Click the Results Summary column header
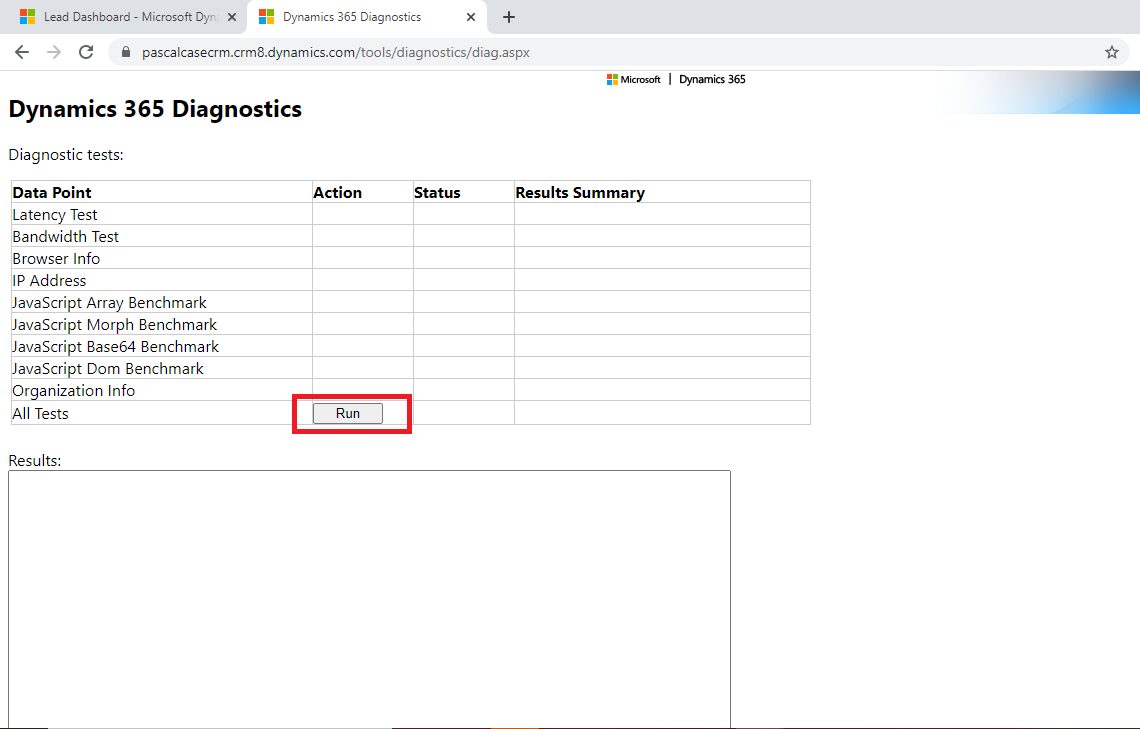Viewport: 1140px width, 729px height. pos(580,193)
